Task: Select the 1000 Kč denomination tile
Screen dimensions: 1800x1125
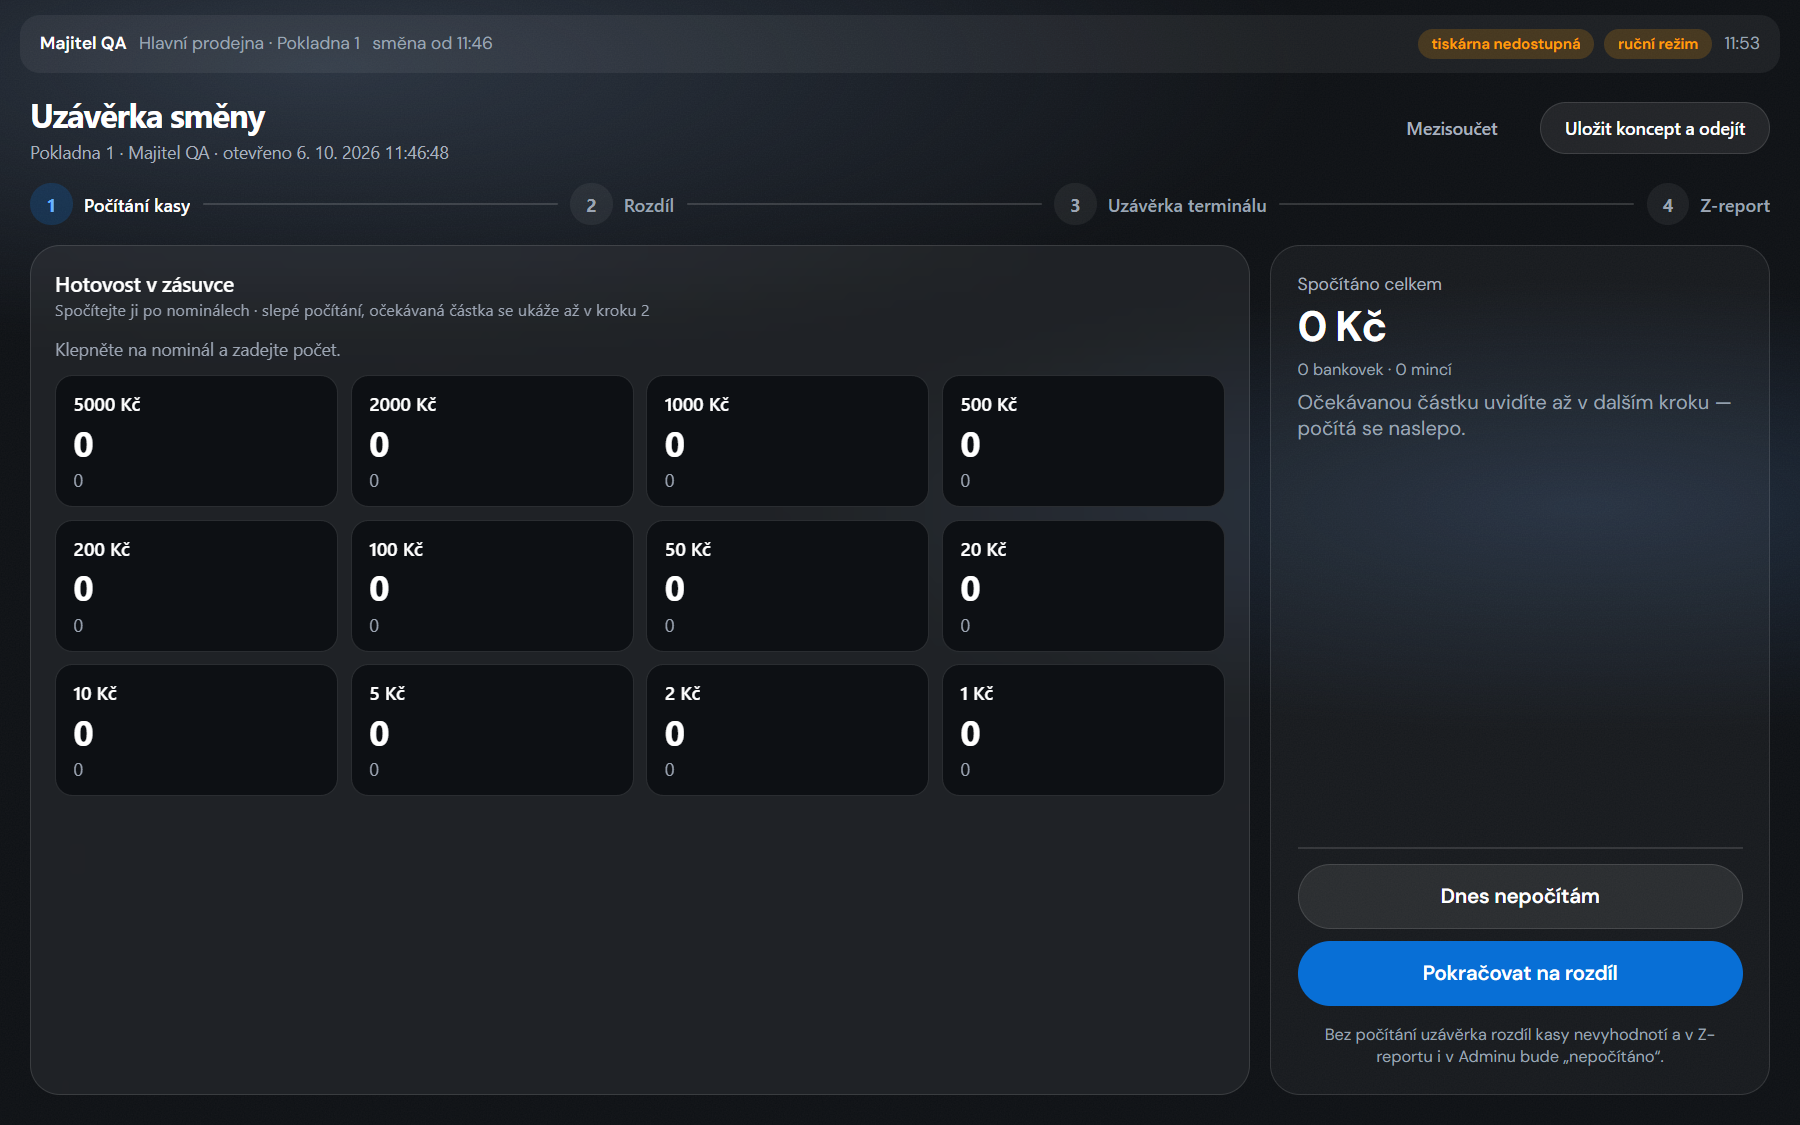Action: pos(787,441)
